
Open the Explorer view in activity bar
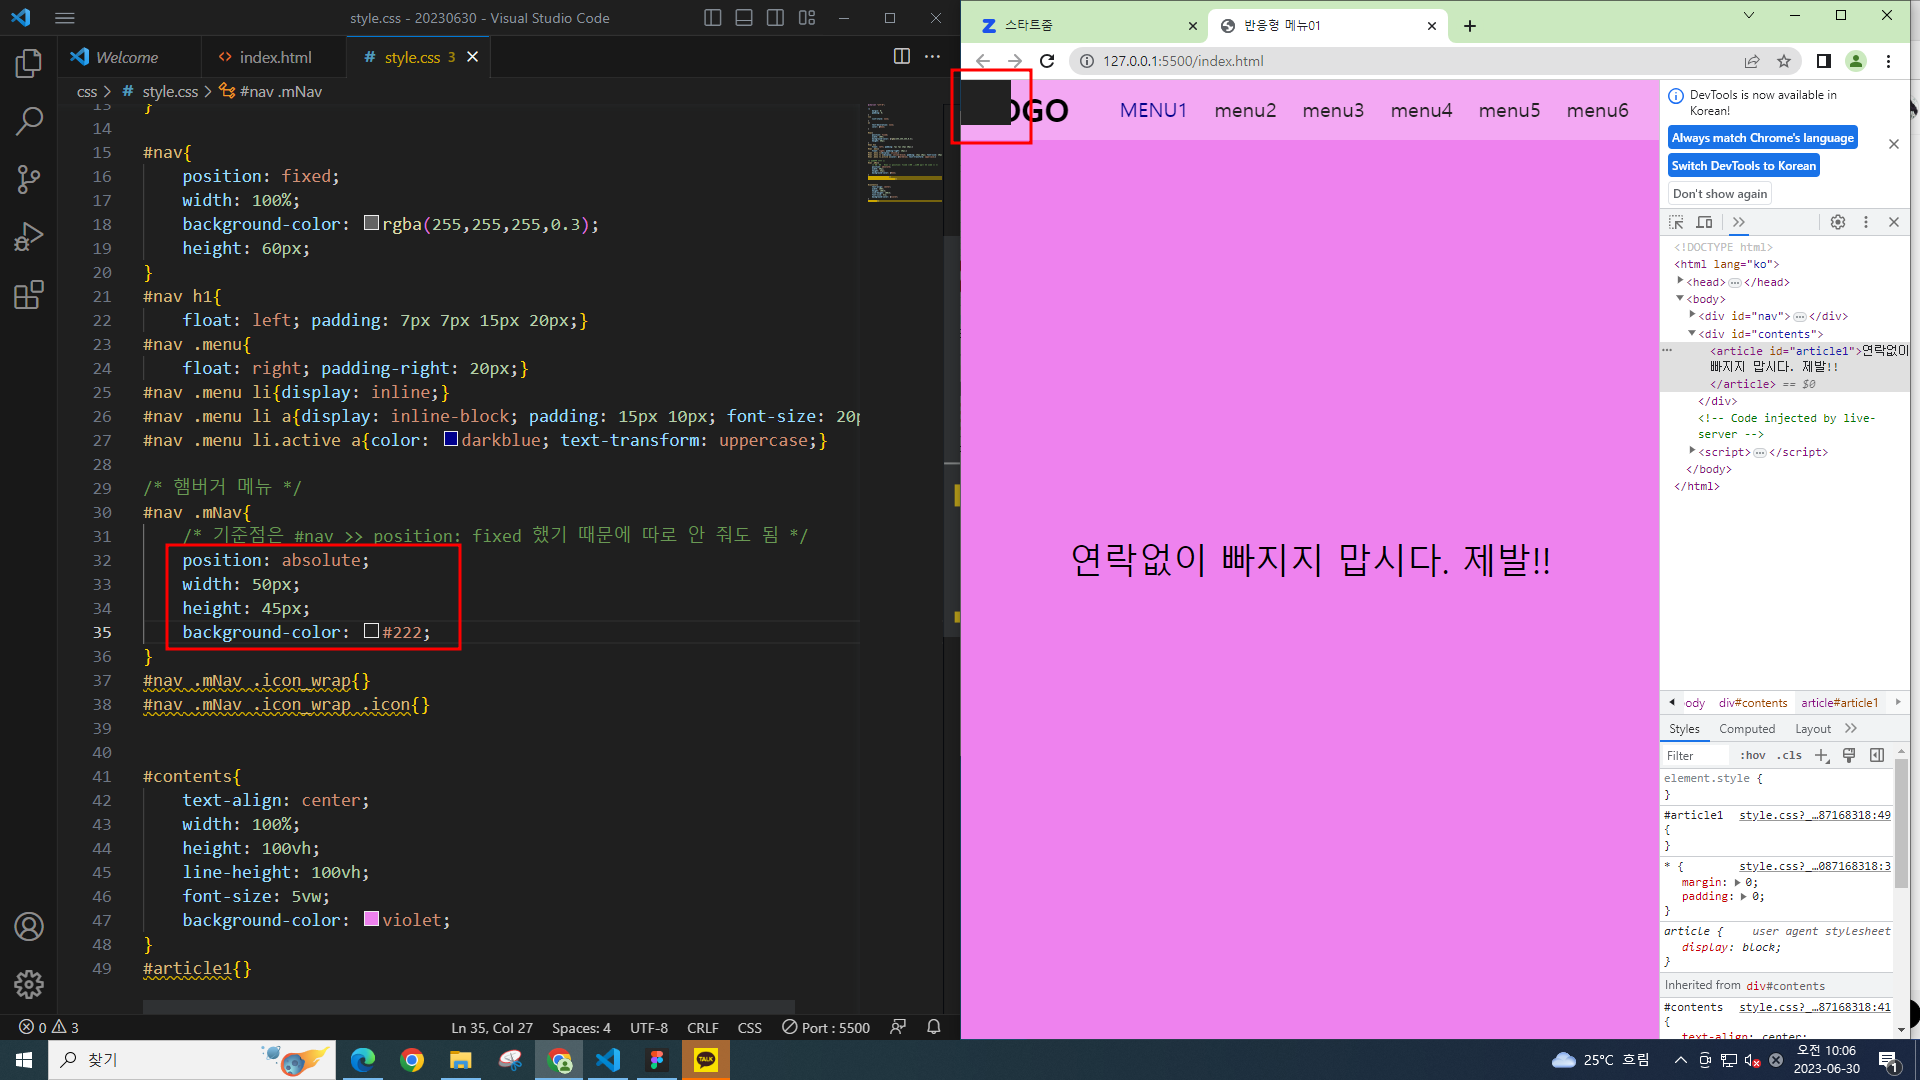(x=29, y=64)
